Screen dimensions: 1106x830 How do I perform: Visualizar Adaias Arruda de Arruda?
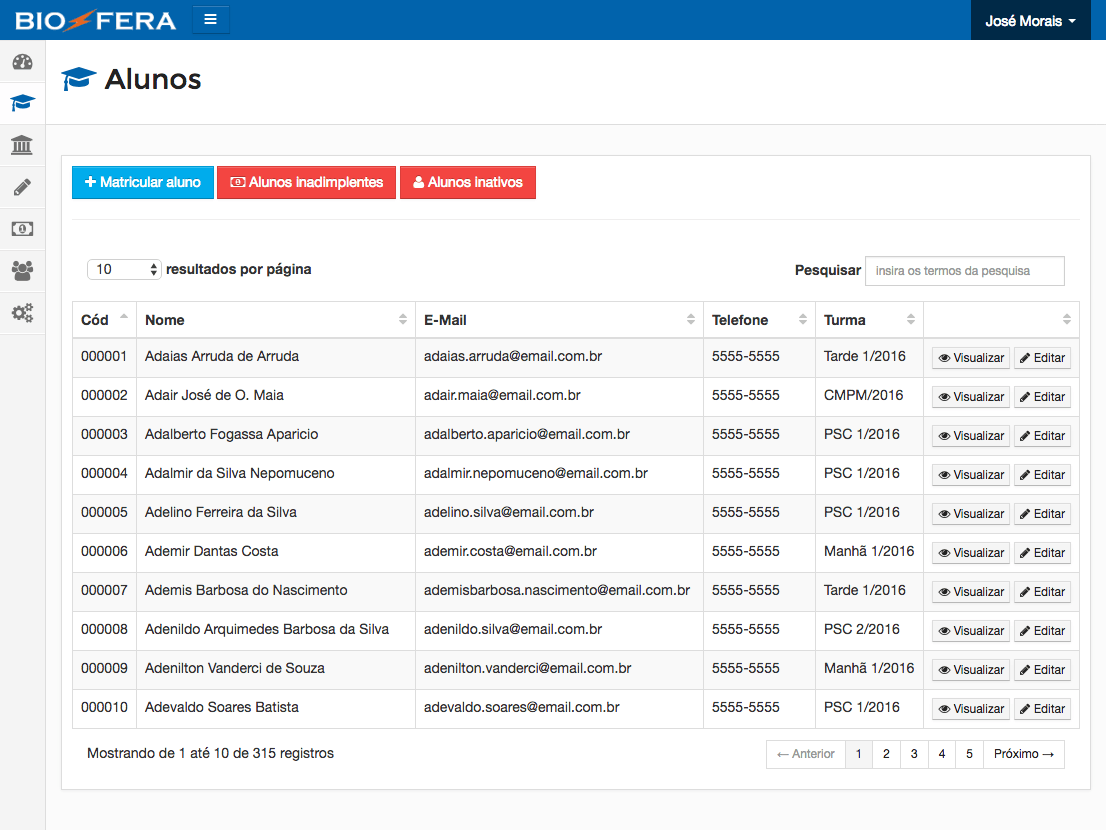(x=971, y=358)
